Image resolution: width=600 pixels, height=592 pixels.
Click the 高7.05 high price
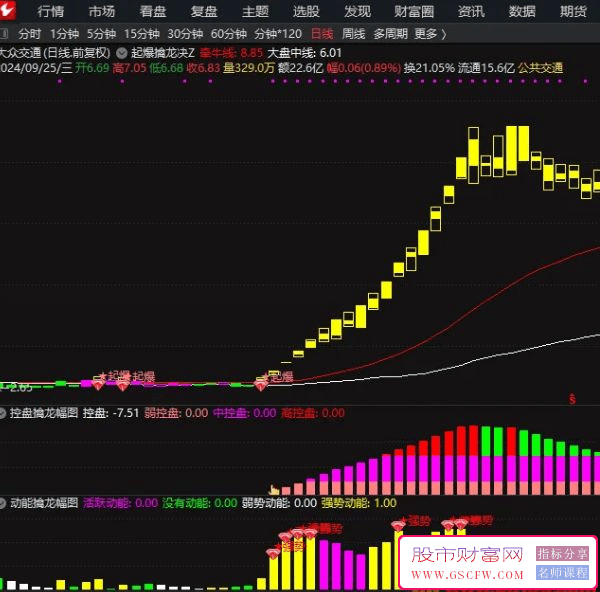[x=129, y=68]
